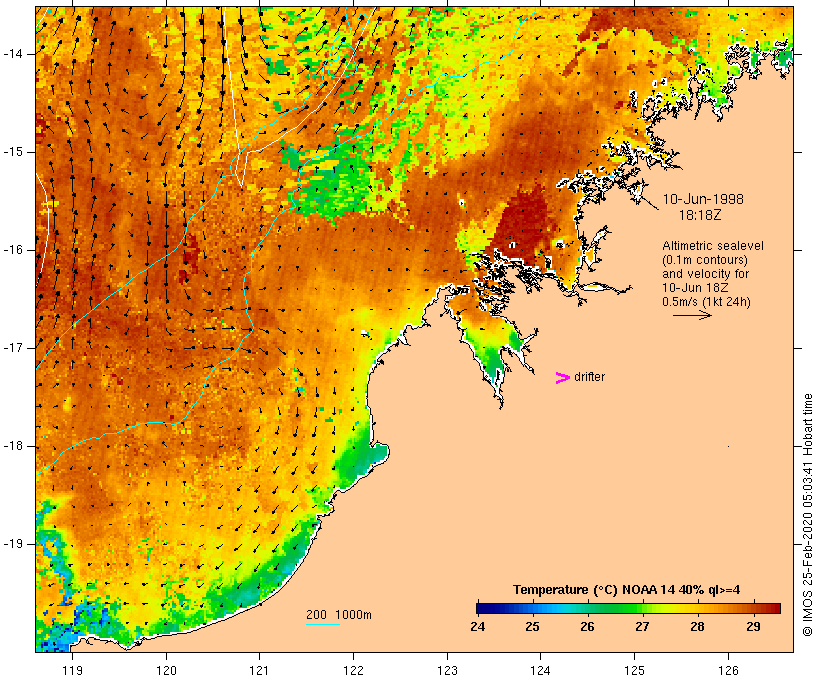Screen dimensions: 820x680
Task: Click latitude axis label '-15'
Action: click(12, 152)
